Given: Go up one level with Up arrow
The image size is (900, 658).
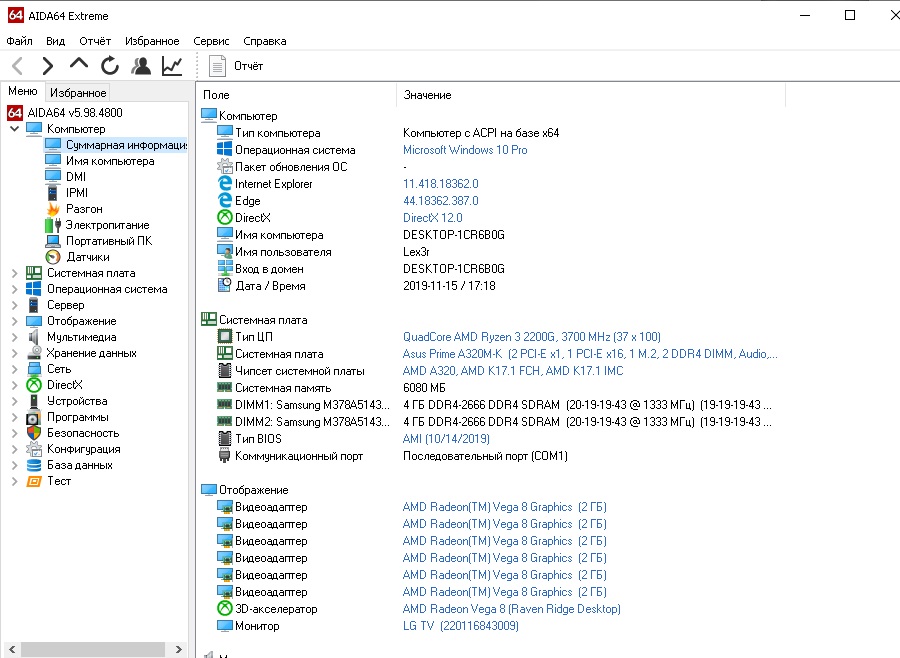Looking at the screenshot, I should tap(79, 64).
